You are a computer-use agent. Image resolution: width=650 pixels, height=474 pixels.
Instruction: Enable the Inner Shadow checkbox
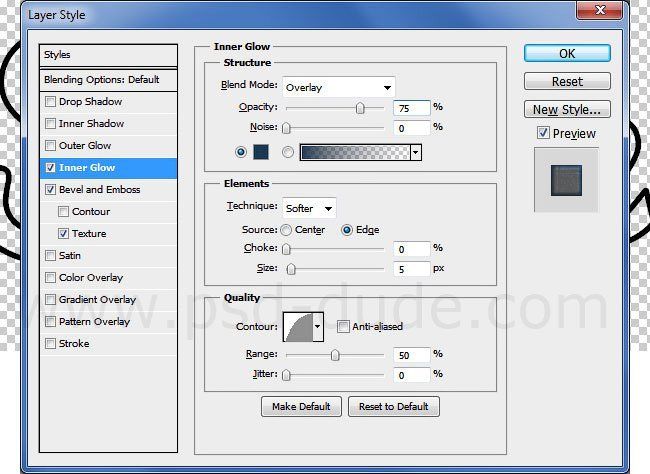[50, 124]
